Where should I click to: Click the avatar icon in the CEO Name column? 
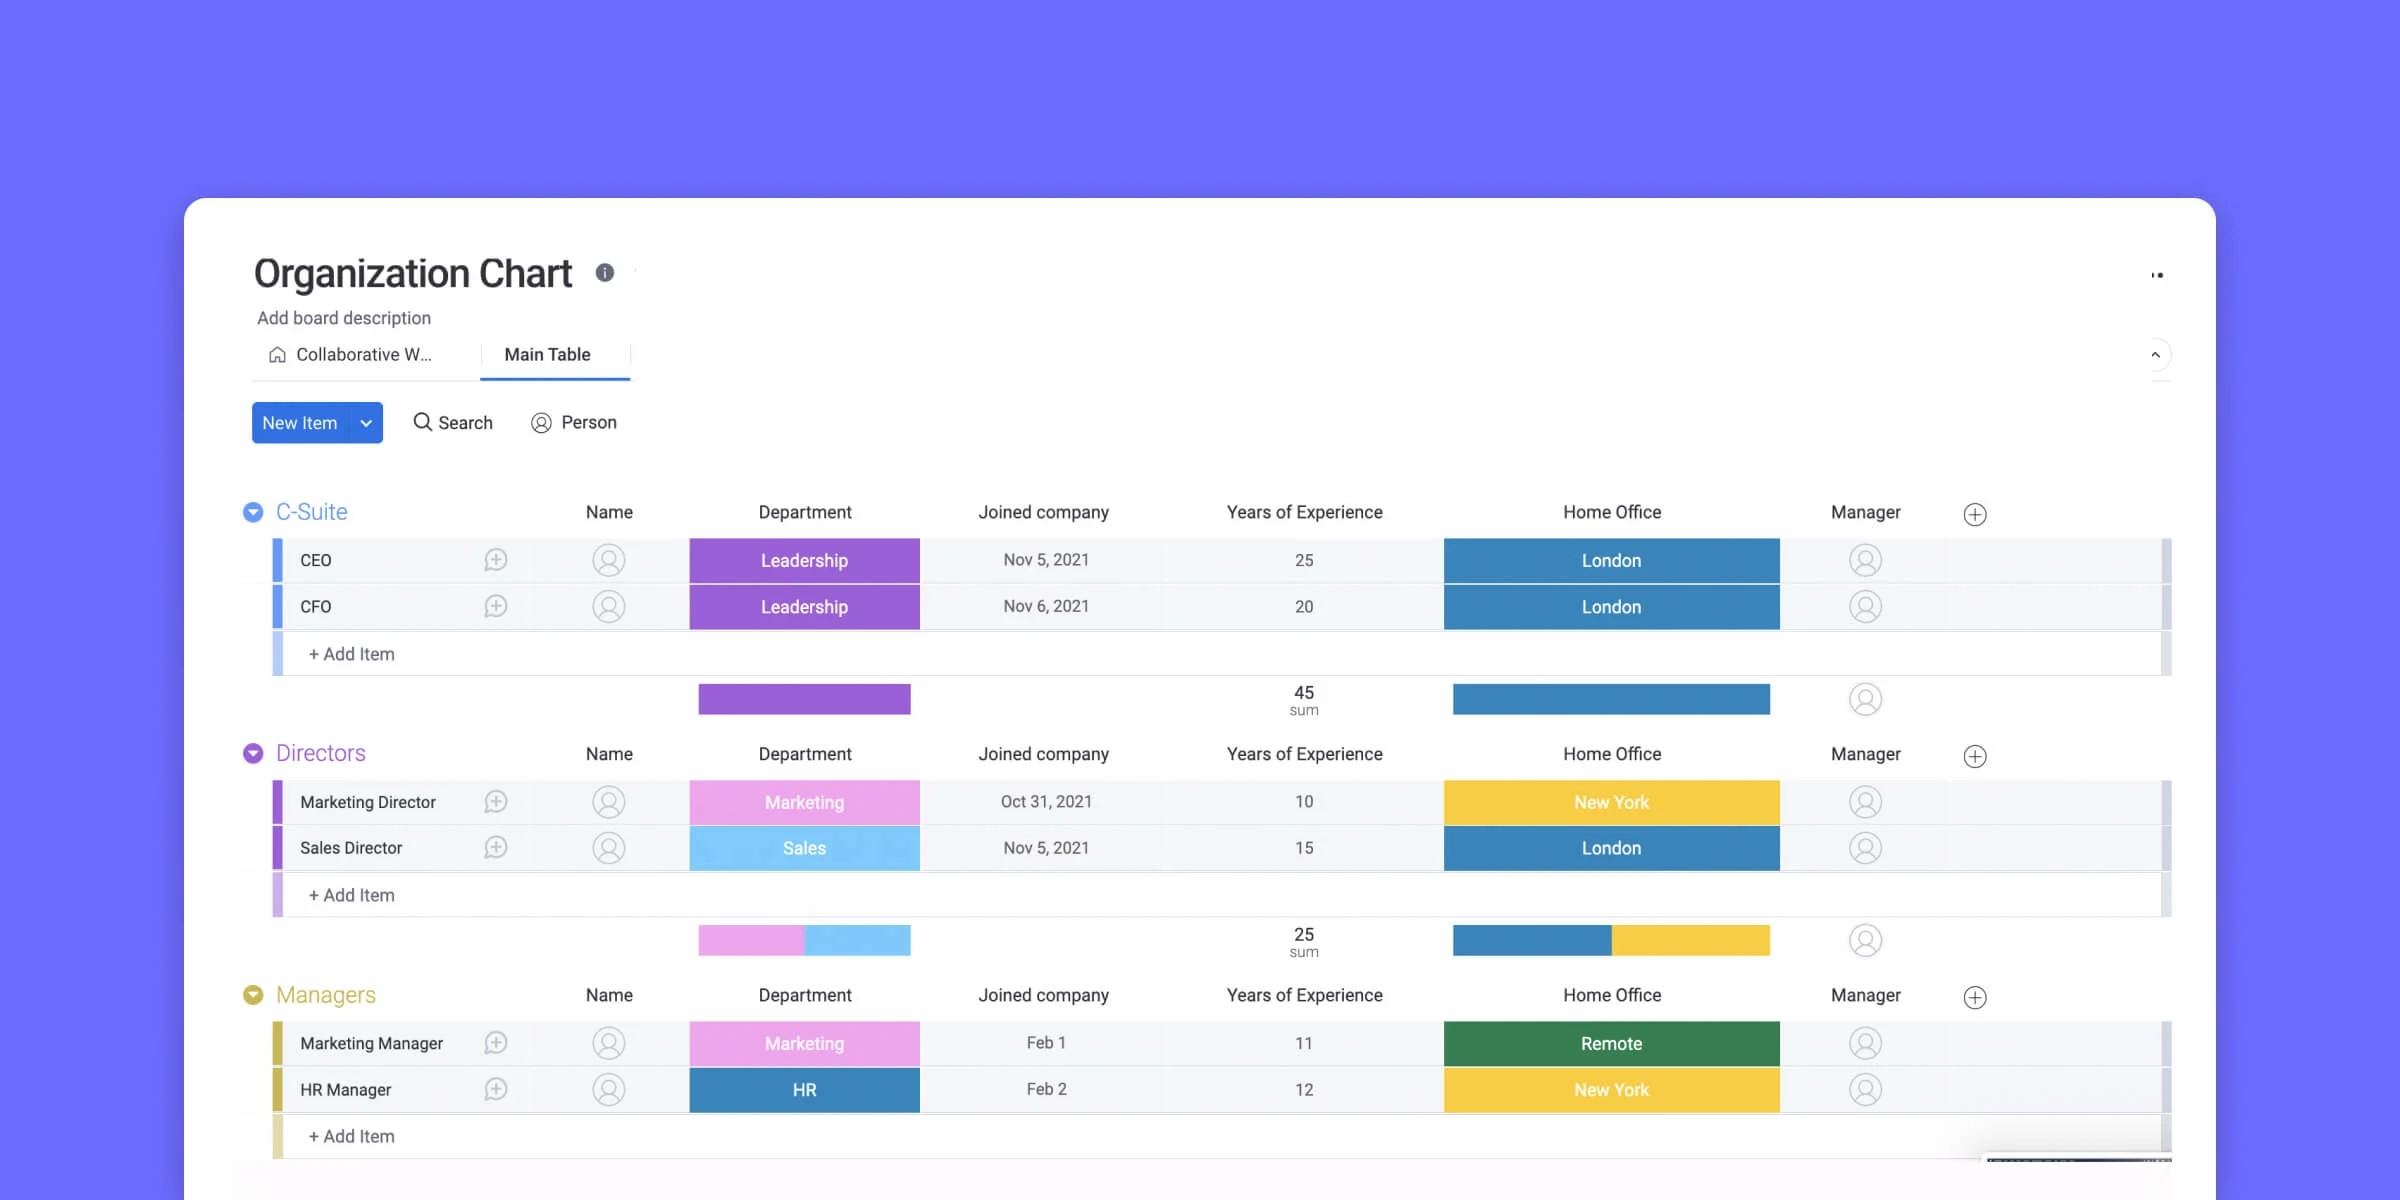[x=609, y=560]
